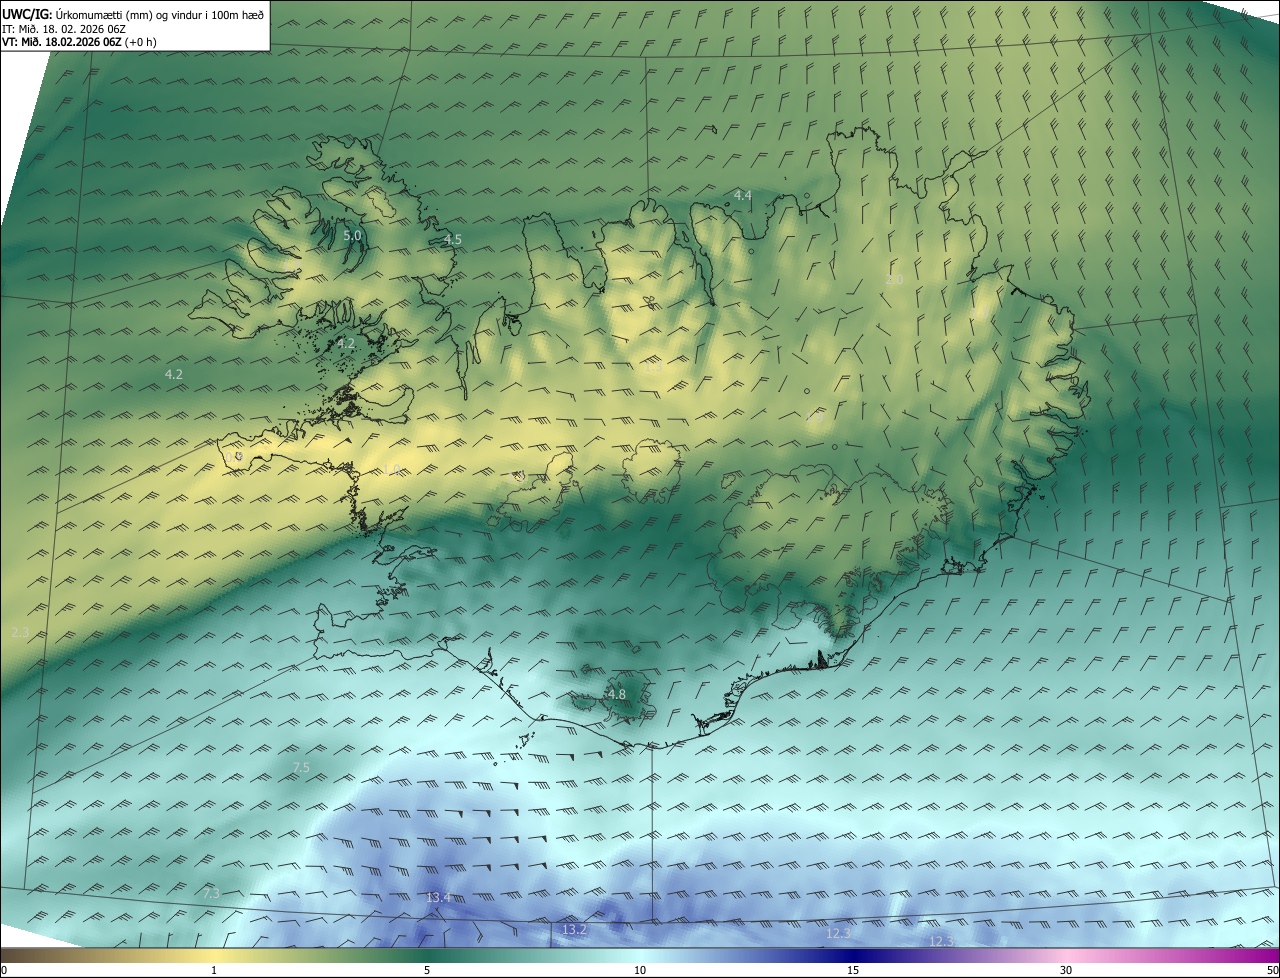Click the "5.0" value label on the map

pos(352,236)
